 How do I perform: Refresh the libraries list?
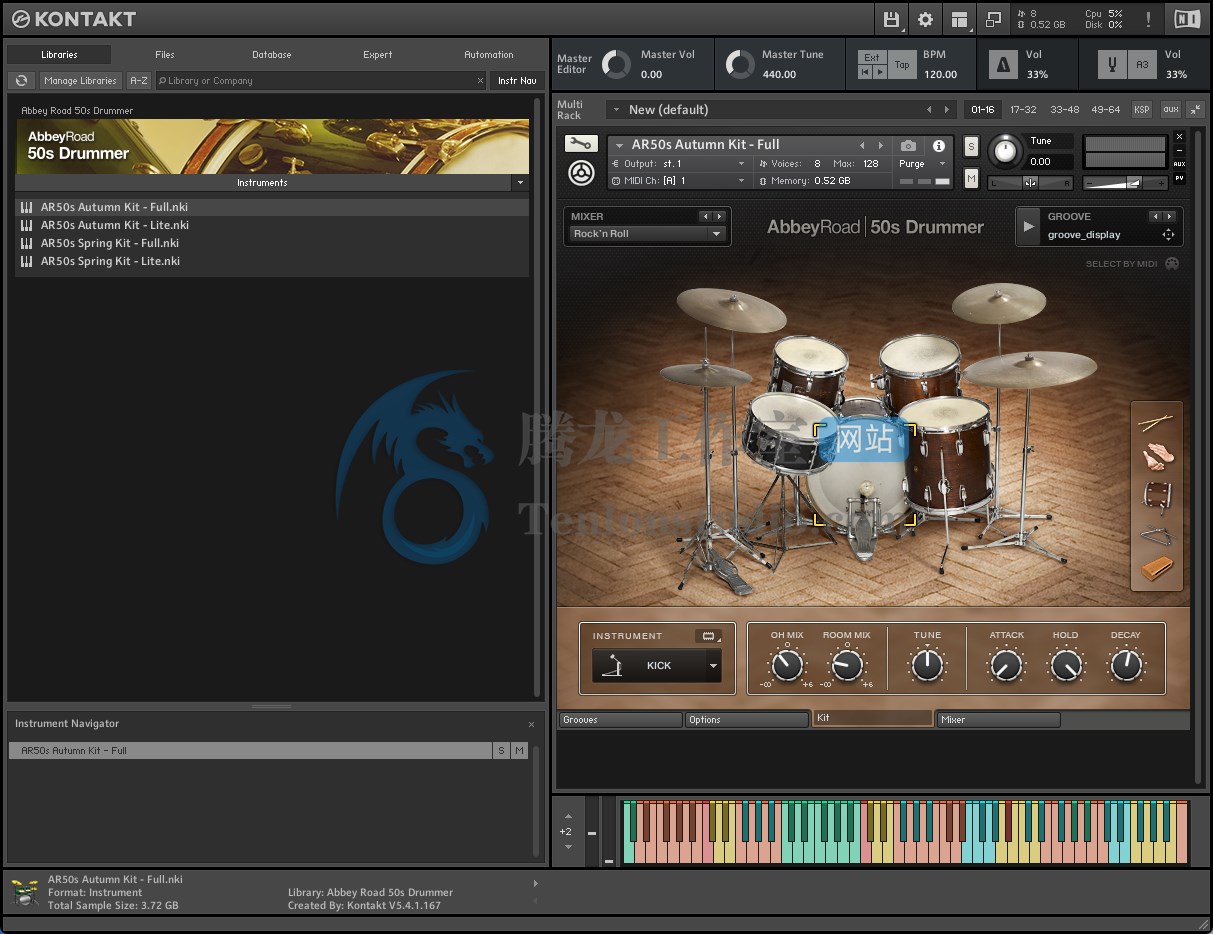21,81
